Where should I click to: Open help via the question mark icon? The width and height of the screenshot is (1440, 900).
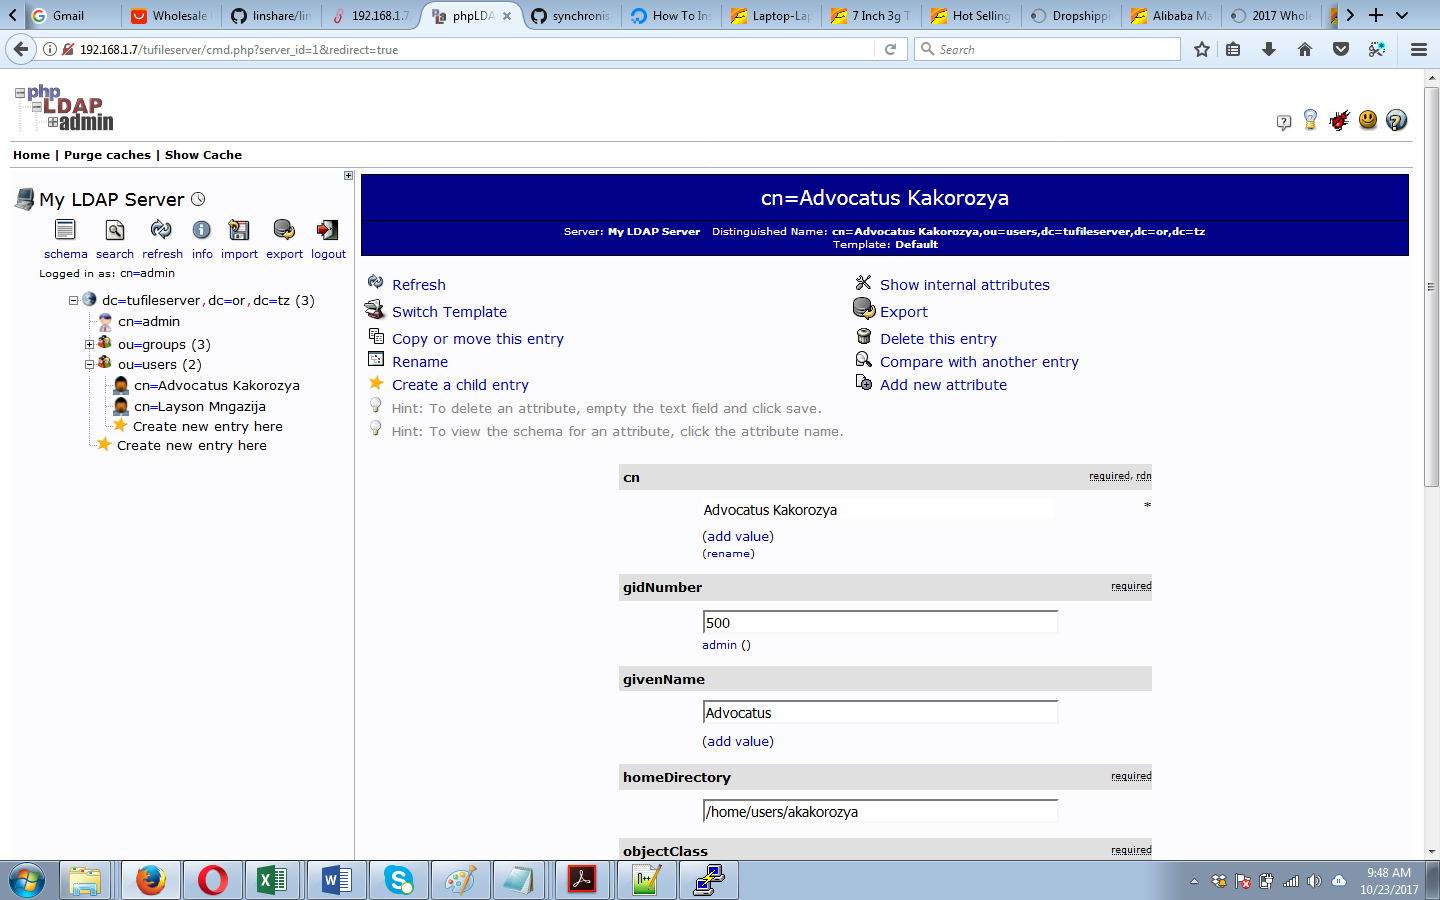(x=1397, y=120)
